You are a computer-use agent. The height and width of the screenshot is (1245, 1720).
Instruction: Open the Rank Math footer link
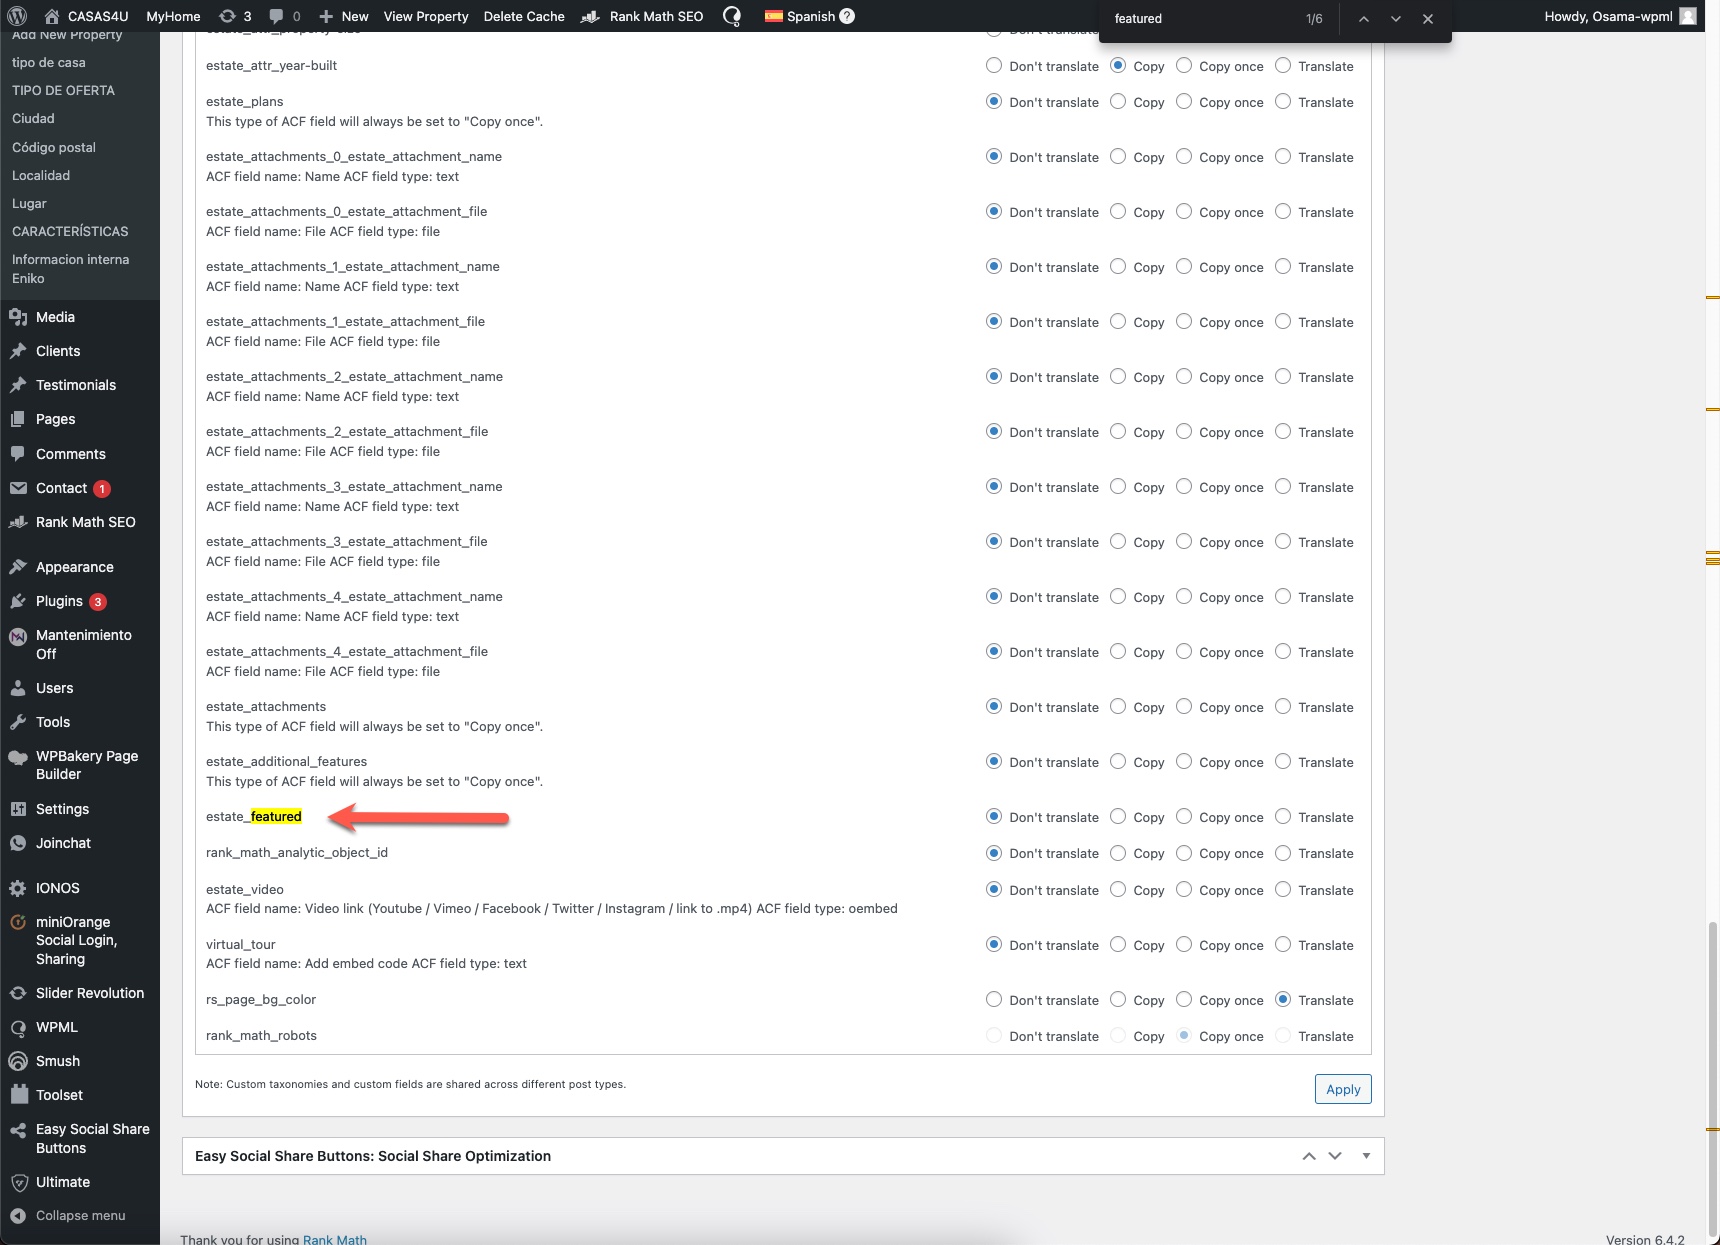(335, 1239)
